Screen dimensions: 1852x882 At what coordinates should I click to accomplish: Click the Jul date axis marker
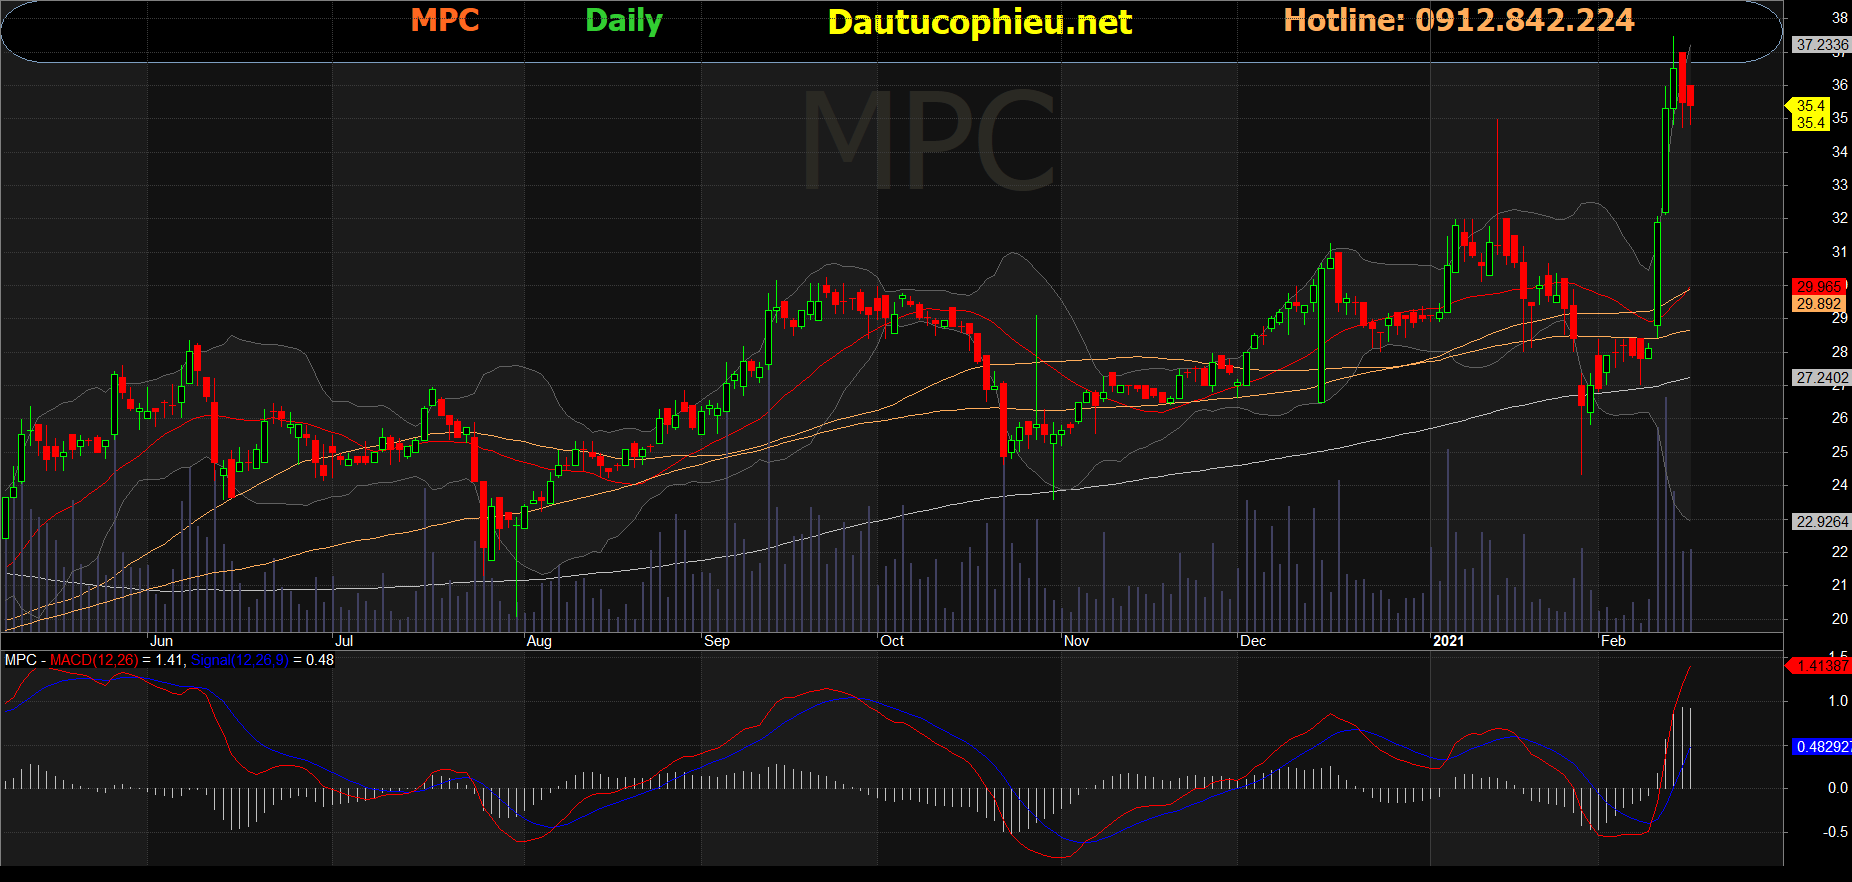tap(343, 641)
